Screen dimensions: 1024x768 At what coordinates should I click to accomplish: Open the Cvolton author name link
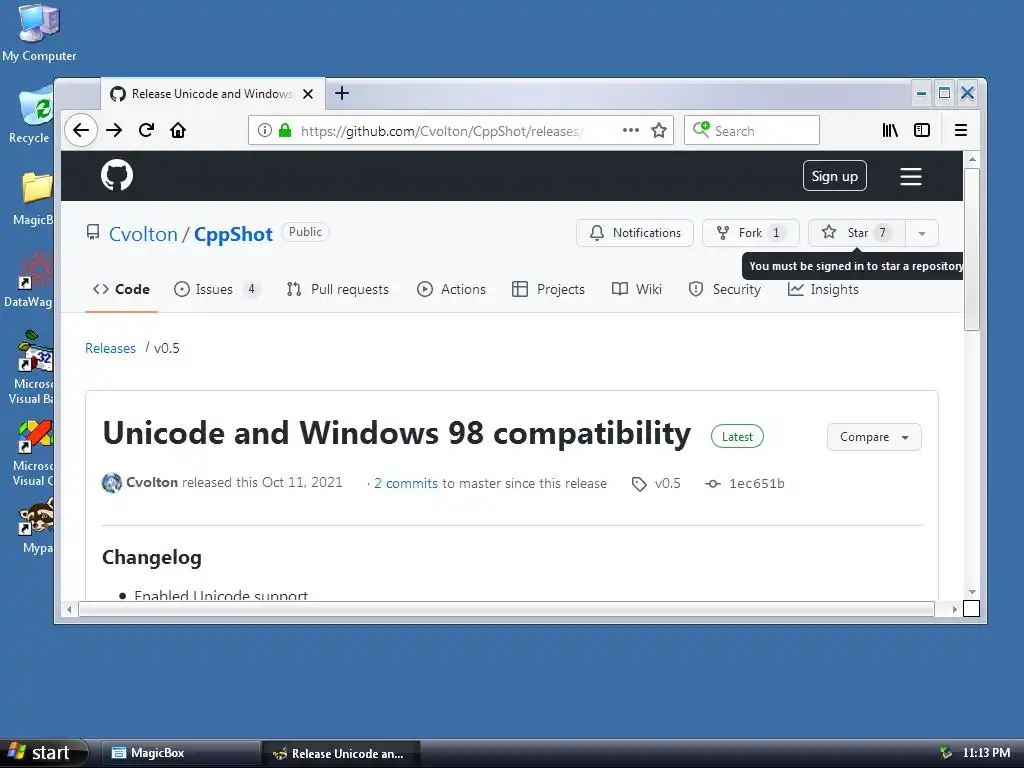[152, 483]
